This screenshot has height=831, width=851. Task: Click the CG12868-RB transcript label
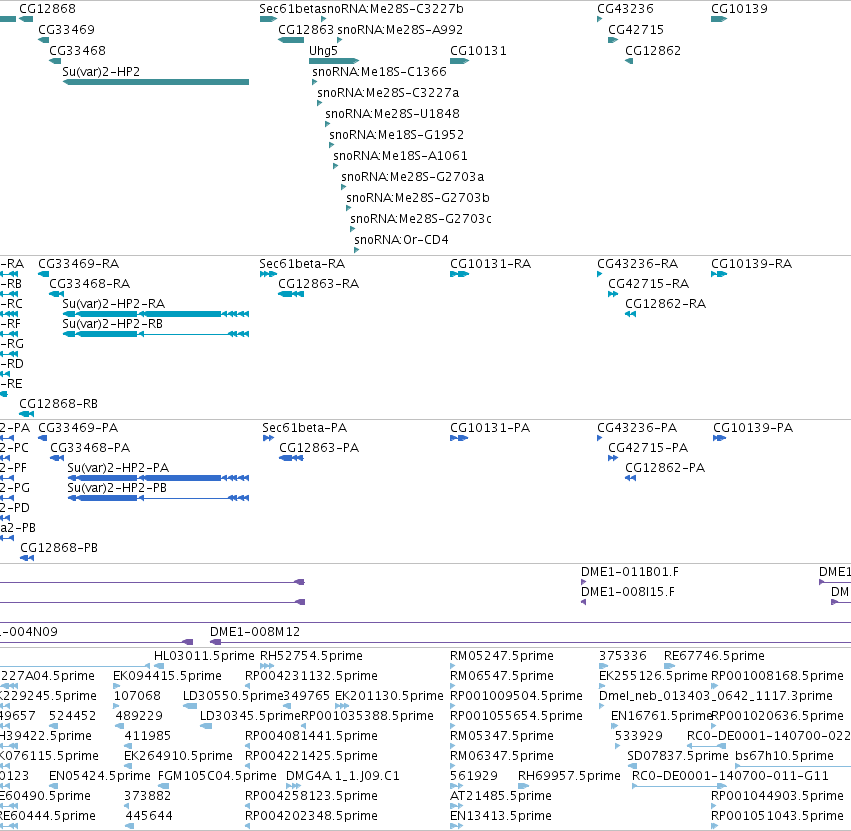point(59,404)
